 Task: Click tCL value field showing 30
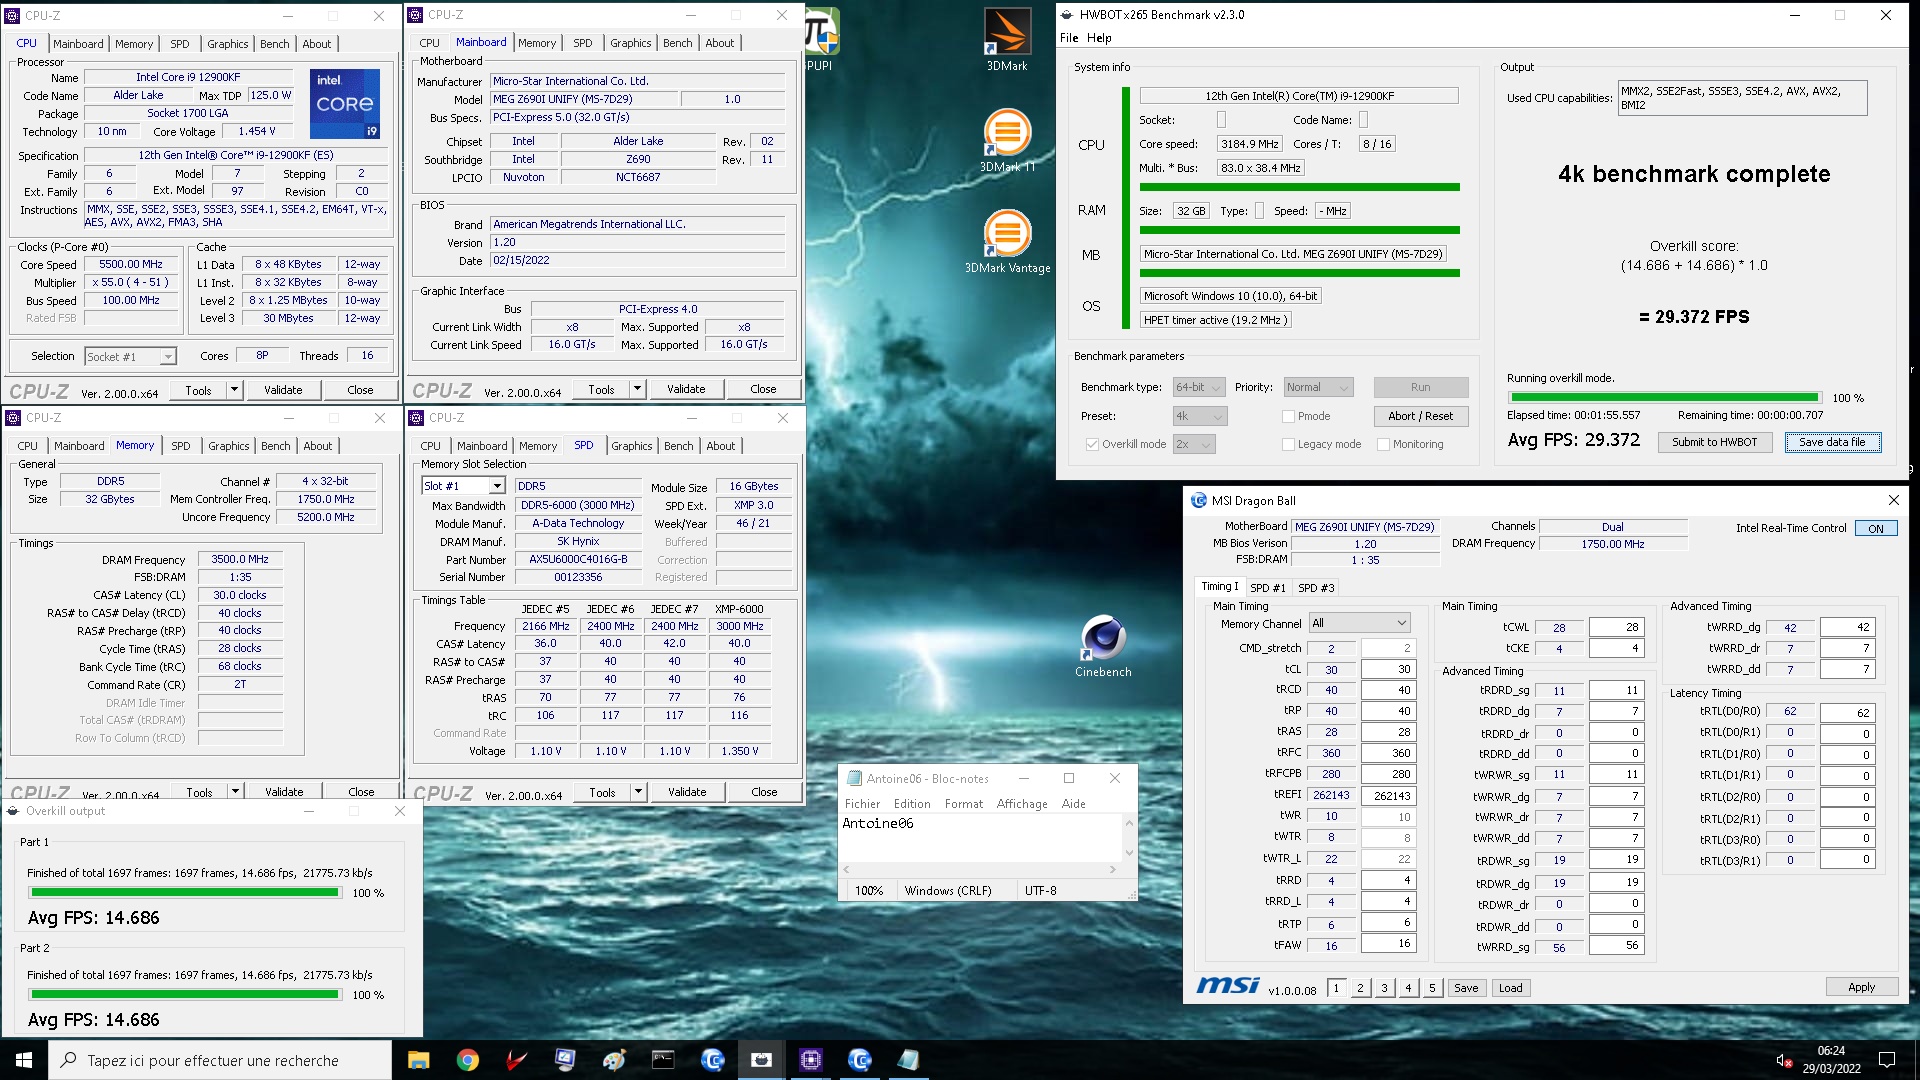pos(1388,670)
